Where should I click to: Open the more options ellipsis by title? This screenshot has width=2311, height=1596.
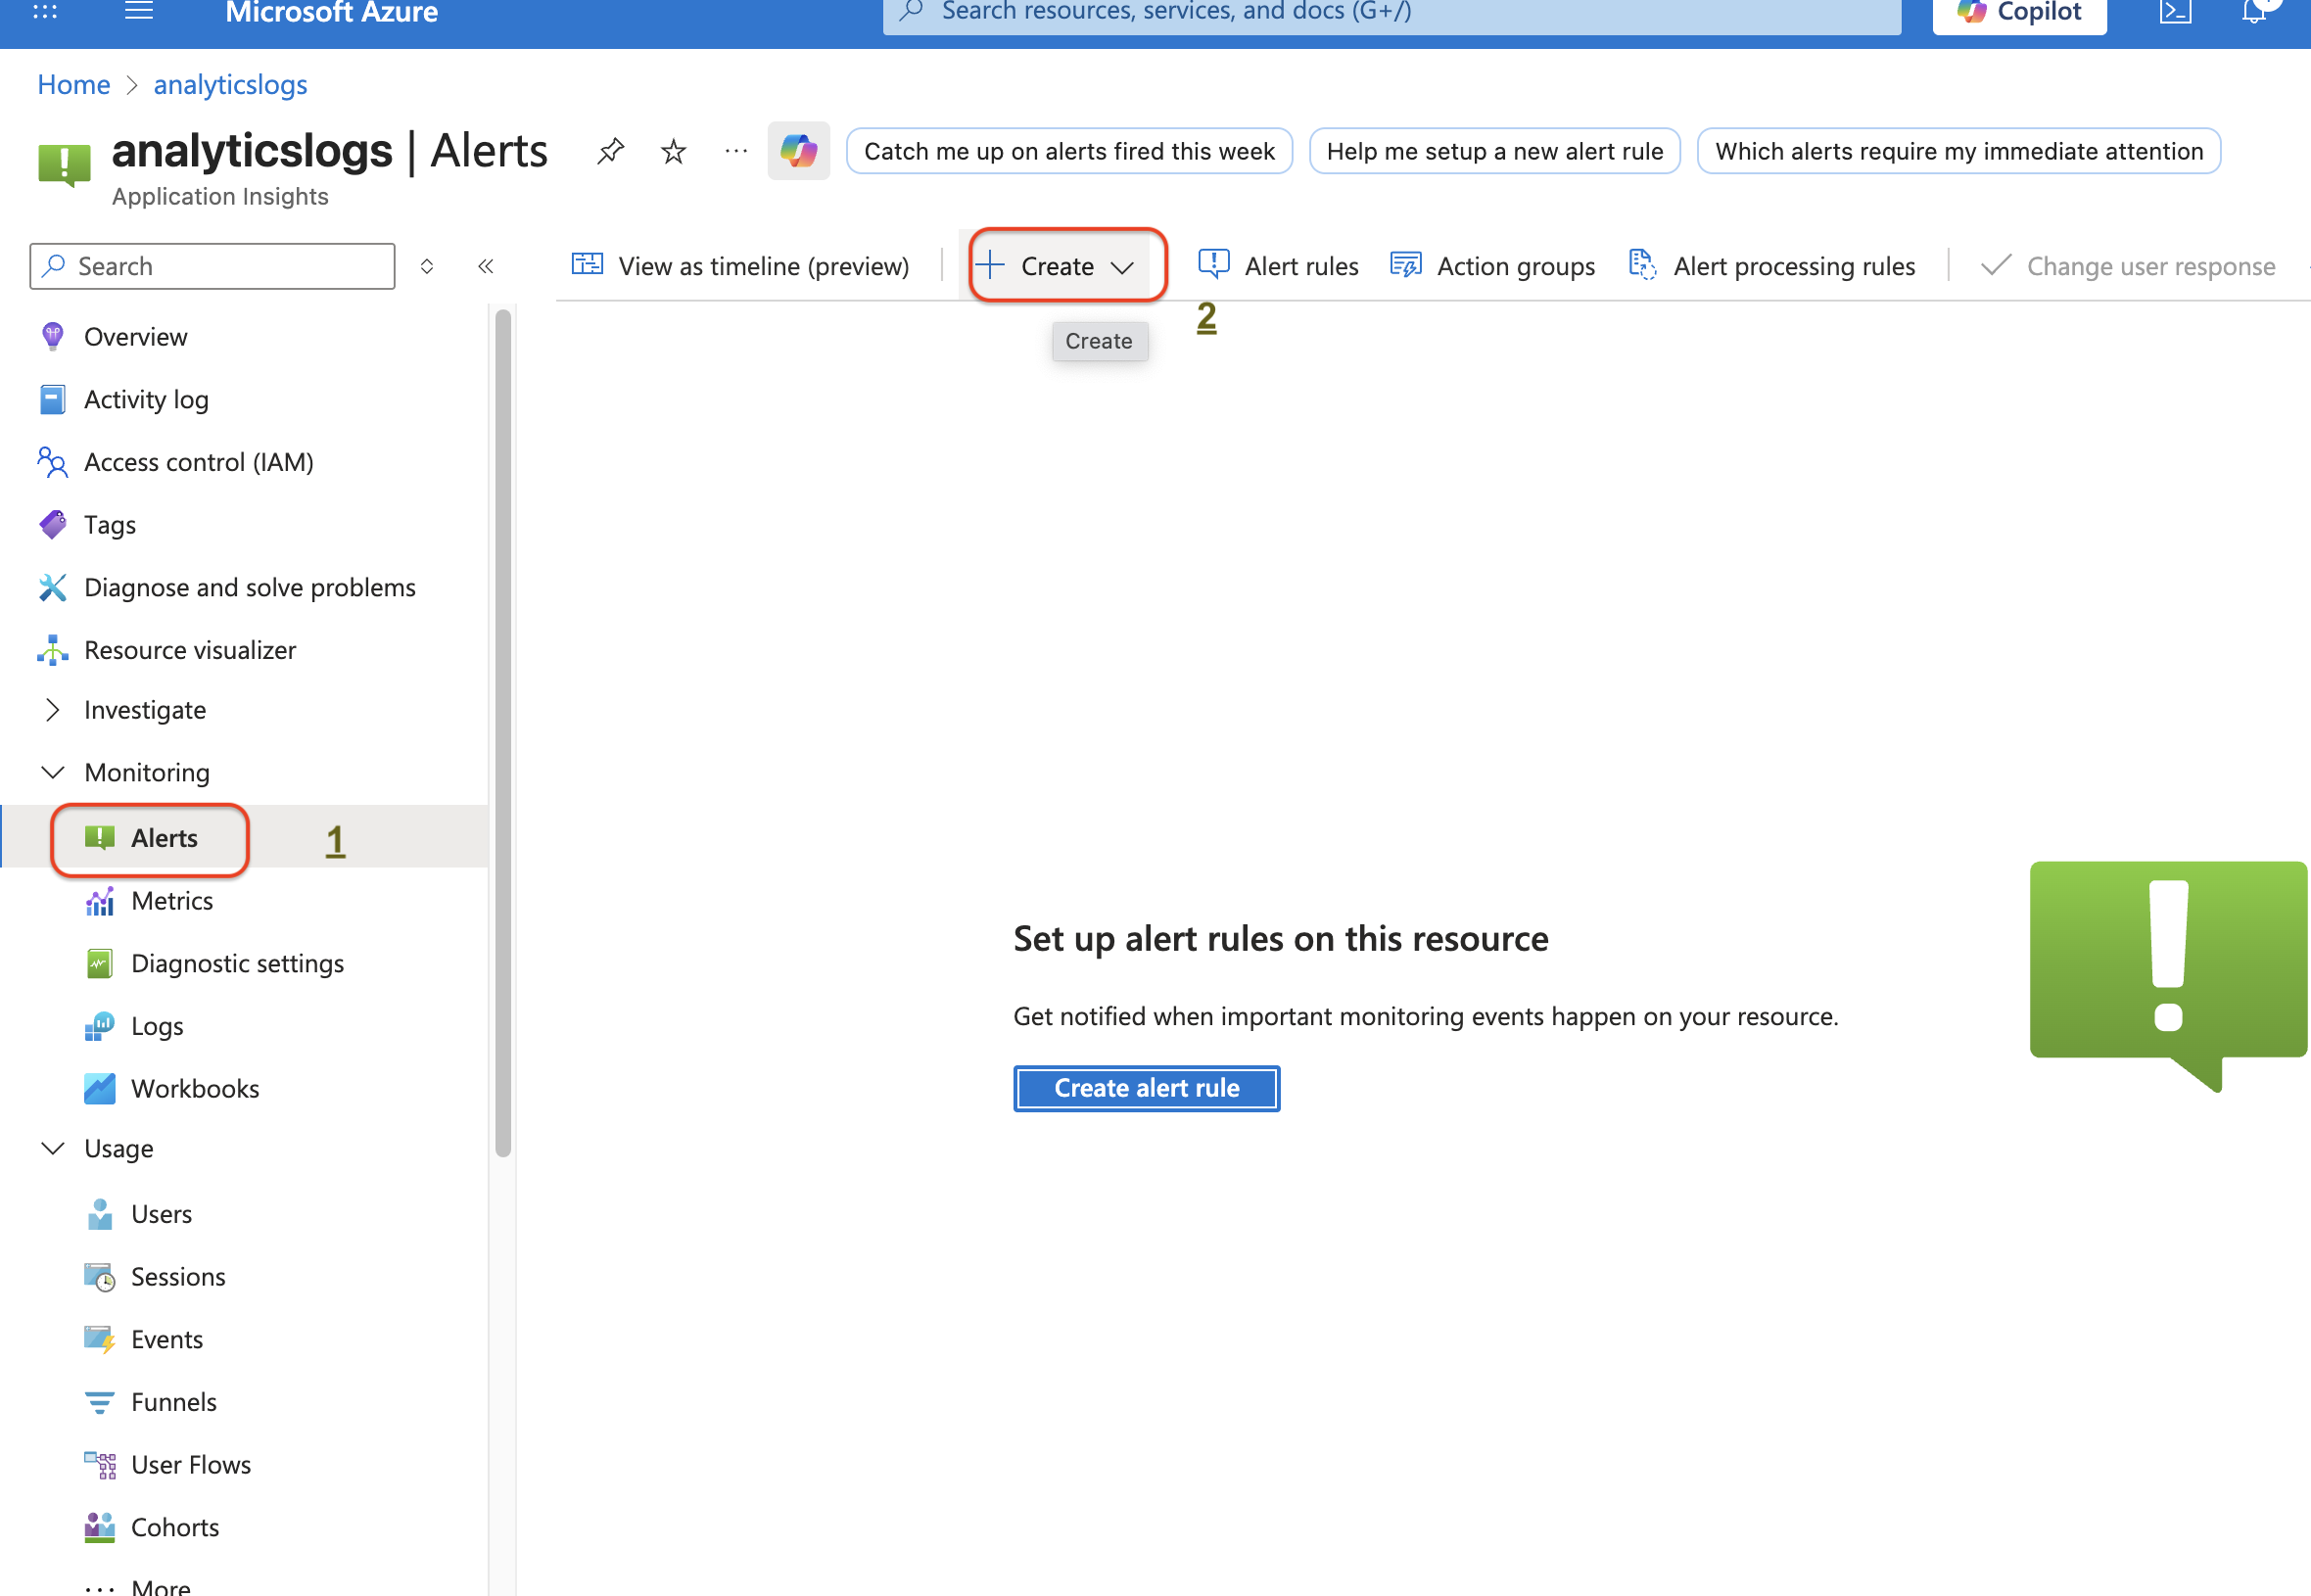point(736,151)
